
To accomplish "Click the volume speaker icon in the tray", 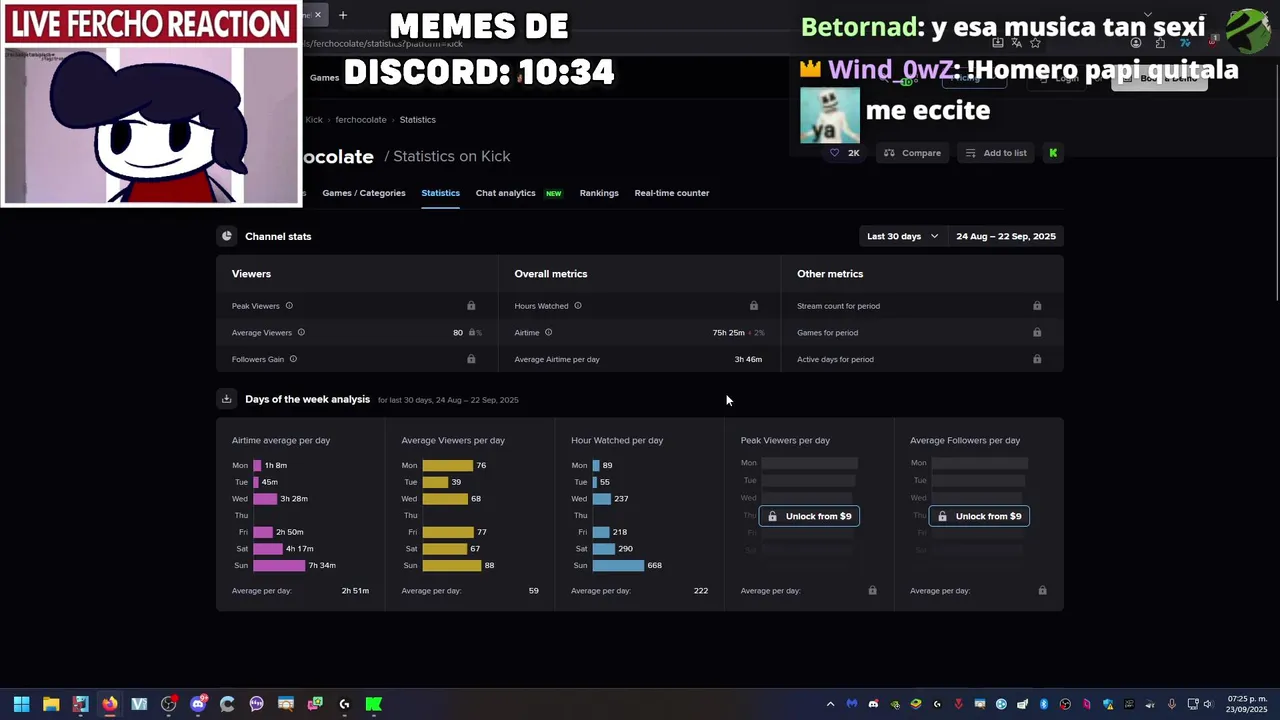I will [1208, 704].
